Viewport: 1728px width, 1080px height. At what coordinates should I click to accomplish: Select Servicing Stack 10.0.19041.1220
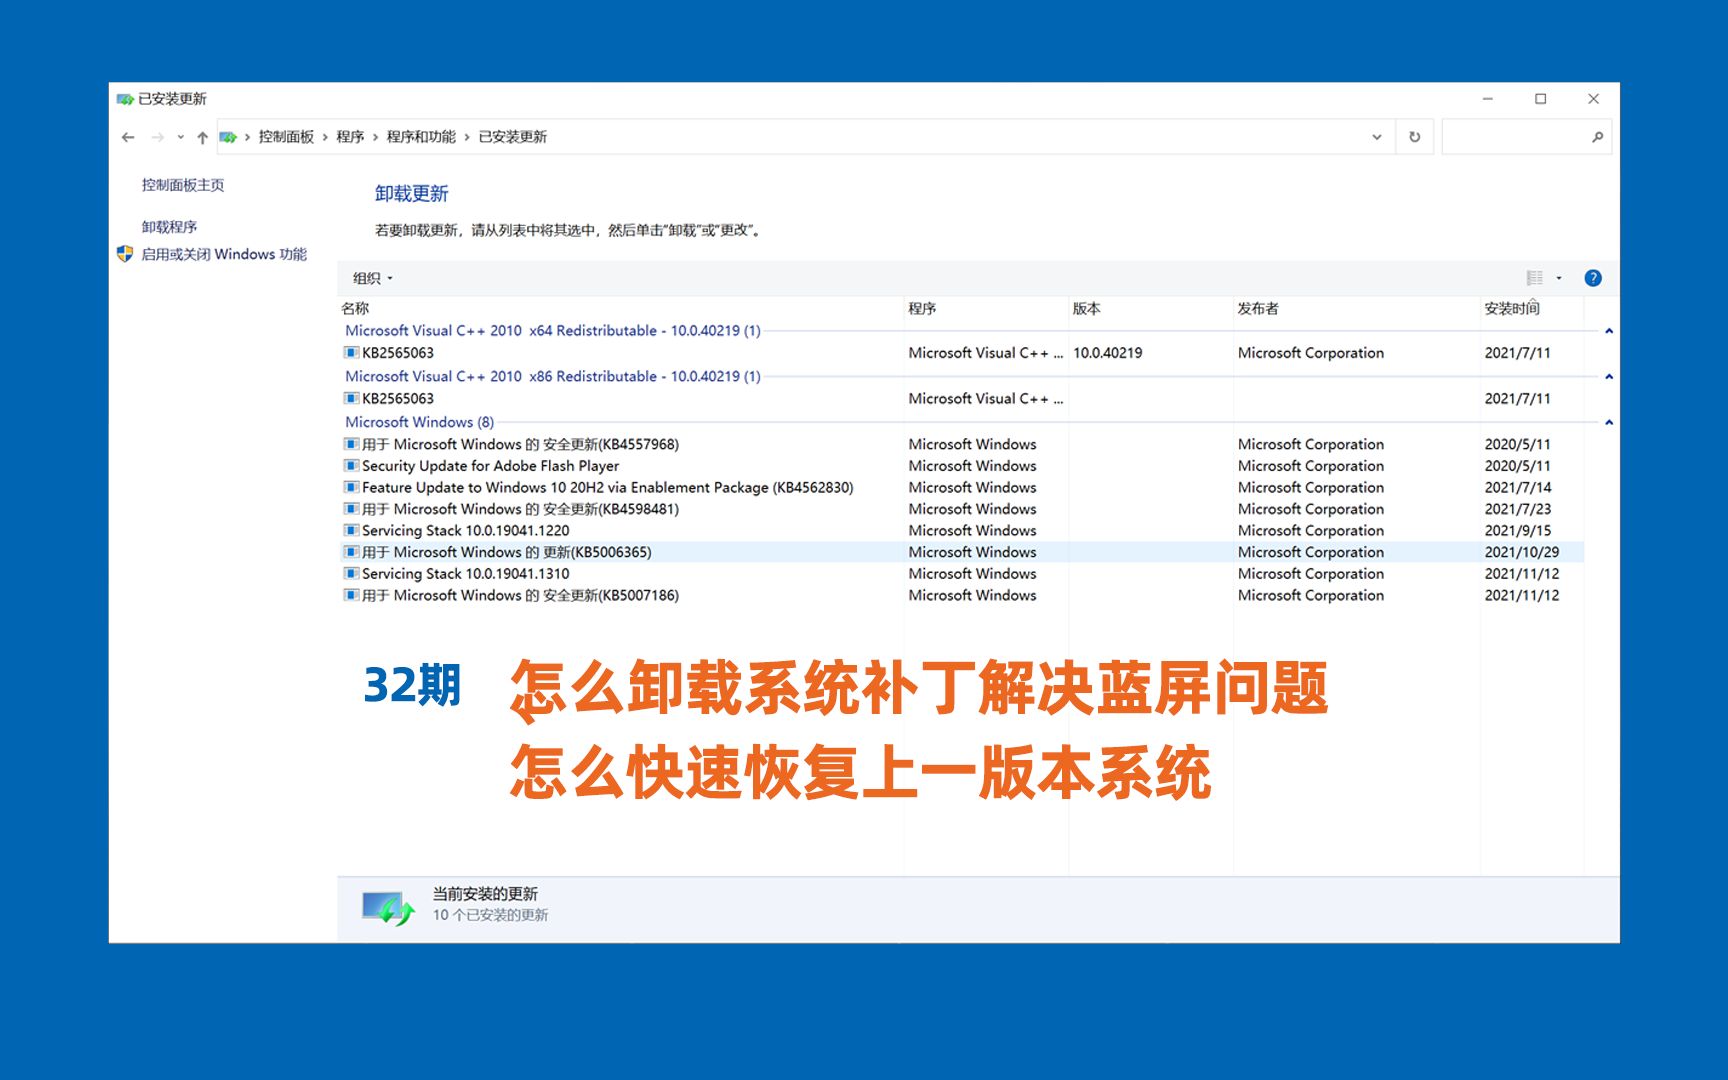[962, 531]
